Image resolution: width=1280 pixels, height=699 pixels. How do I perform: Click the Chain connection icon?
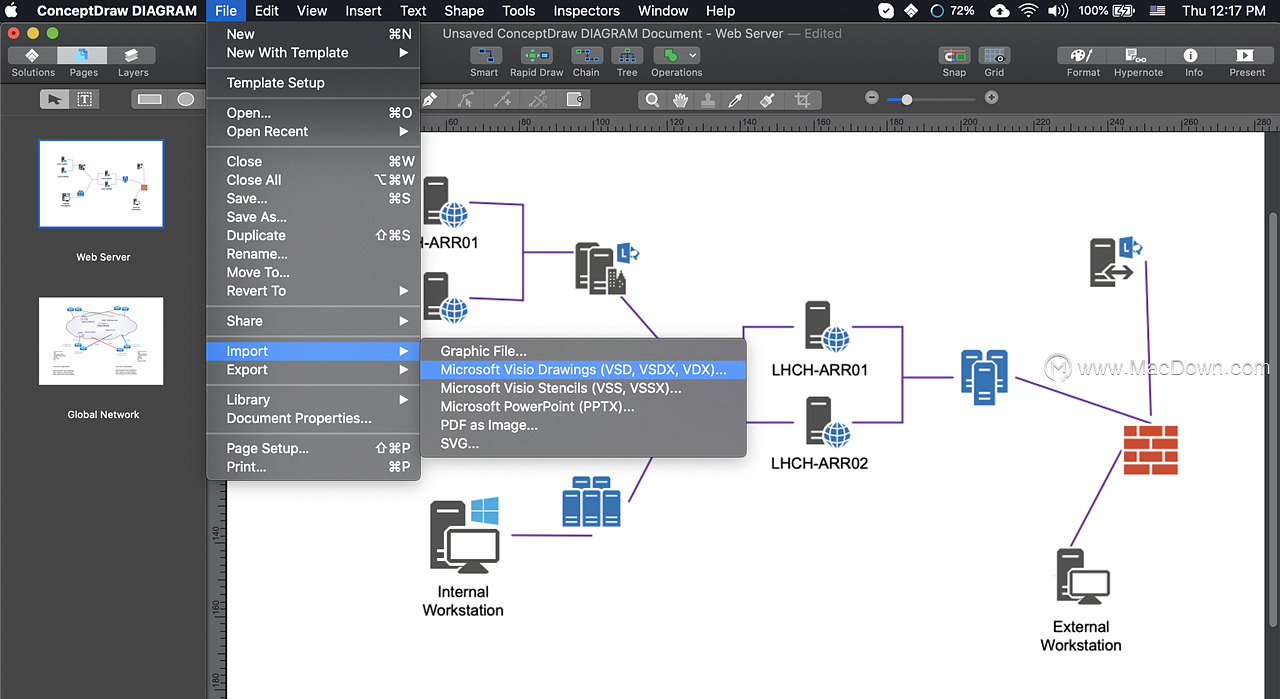point(587,56)
